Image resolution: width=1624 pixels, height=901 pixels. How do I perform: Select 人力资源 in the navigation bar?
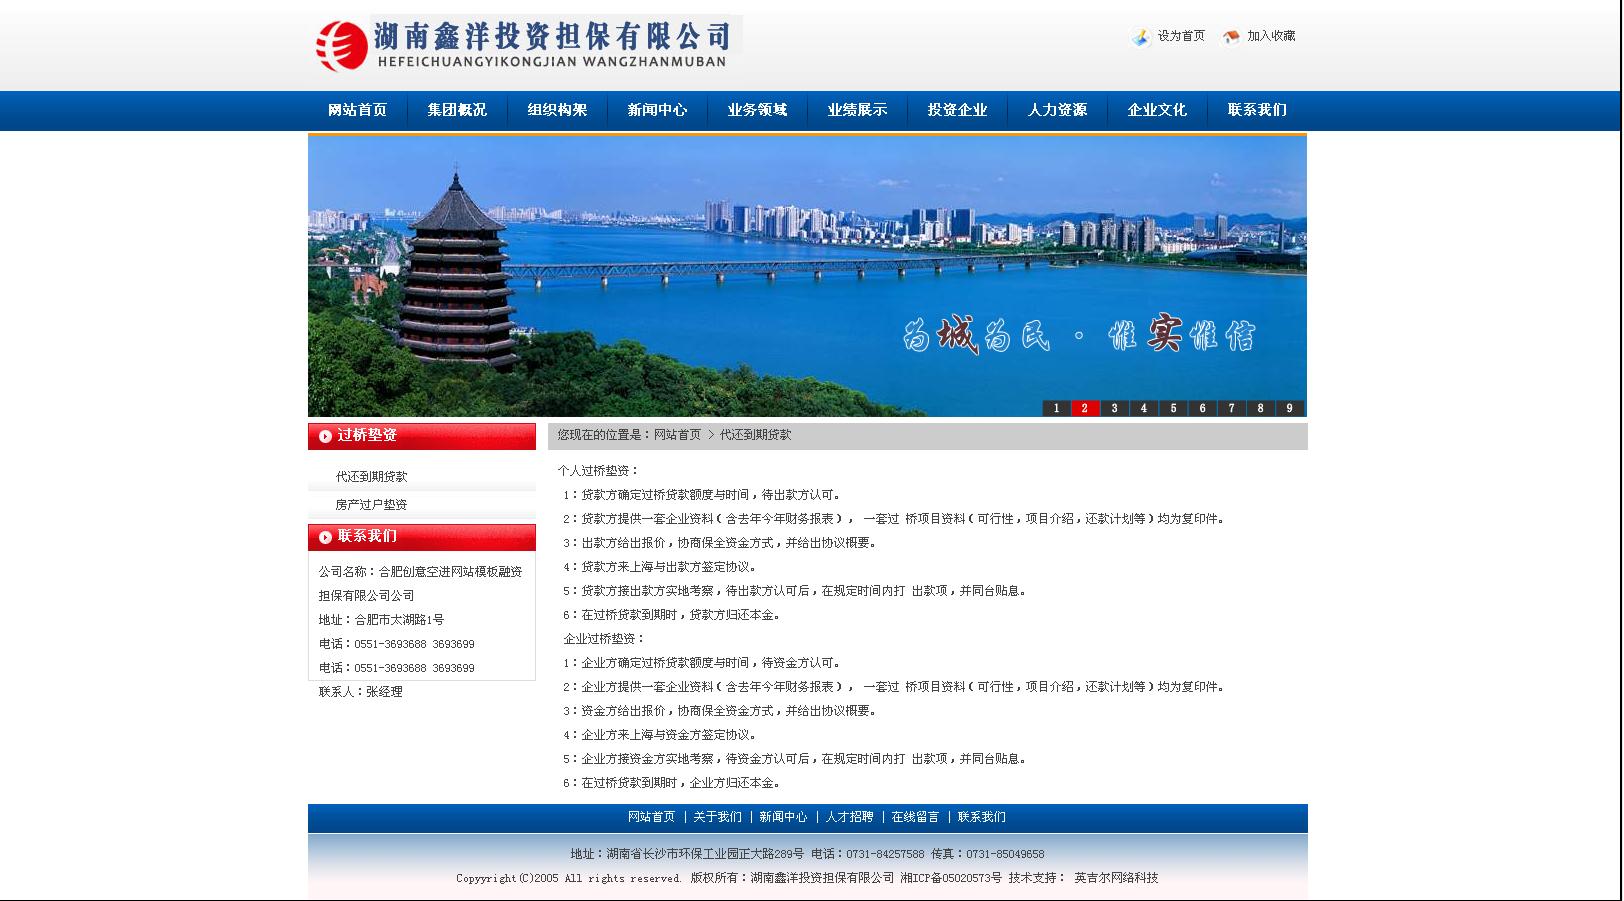(x=1057, y=110)
